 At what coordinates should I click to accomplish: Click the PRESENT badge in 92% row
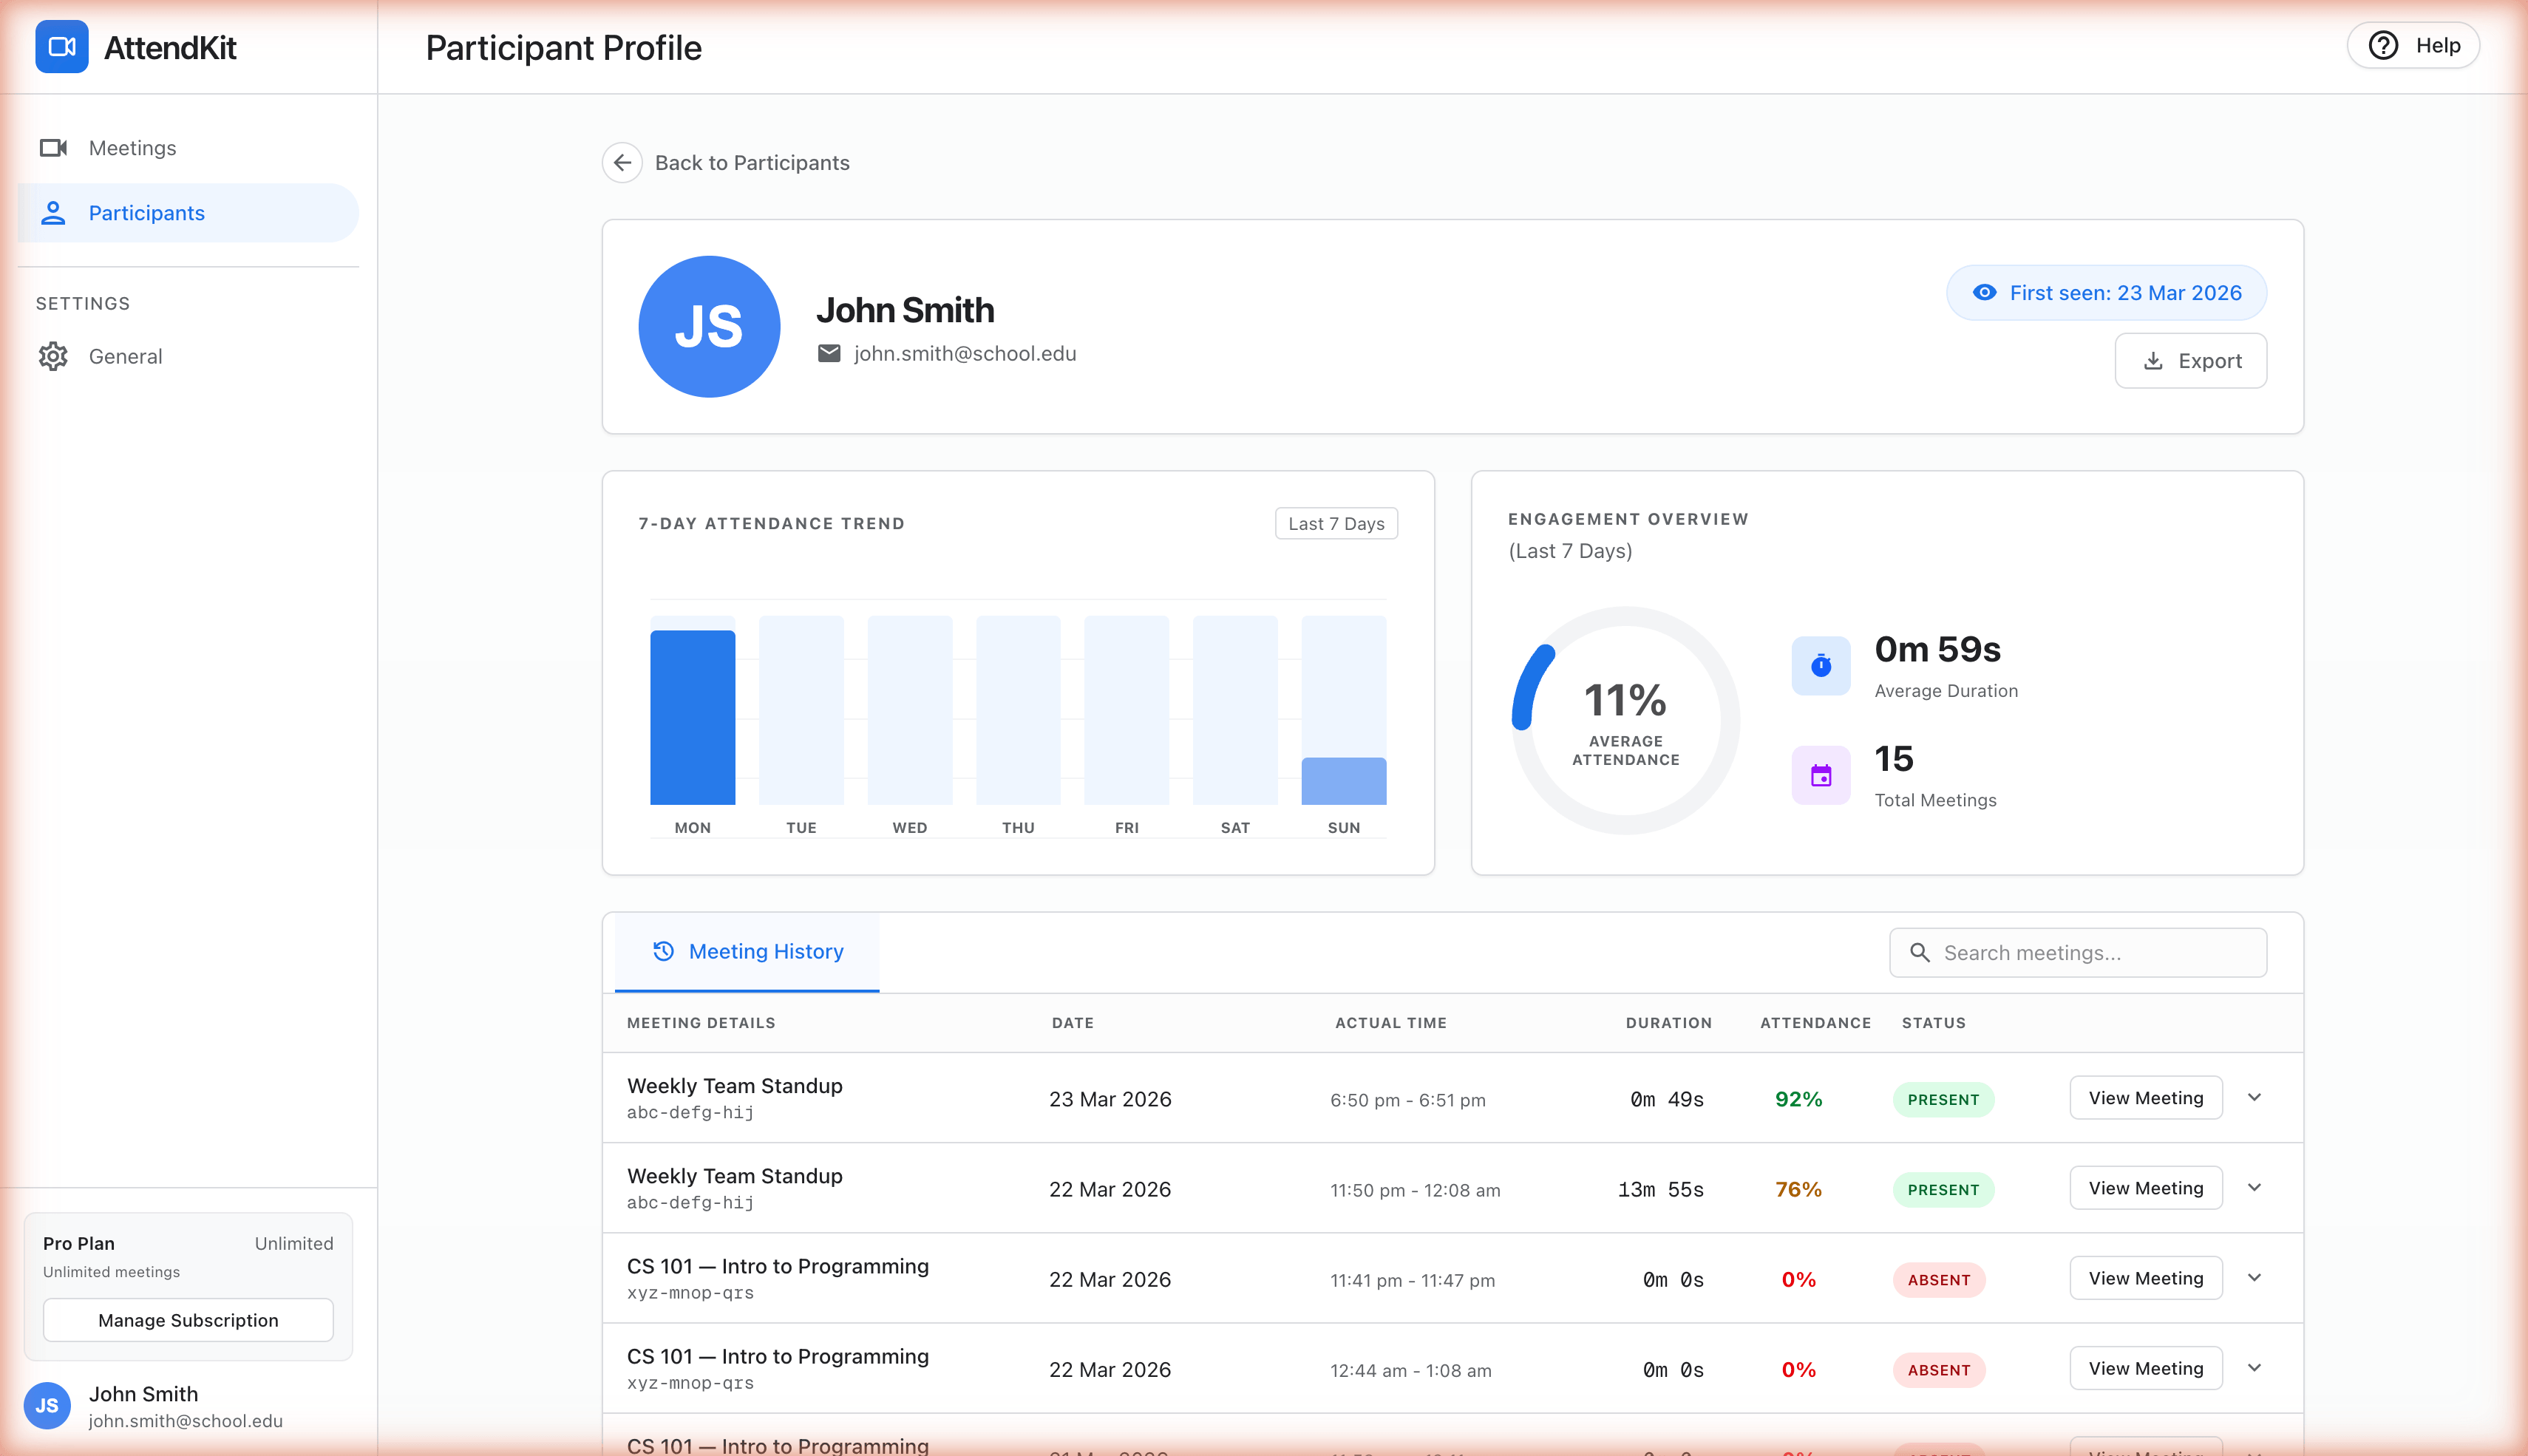1943,1099
